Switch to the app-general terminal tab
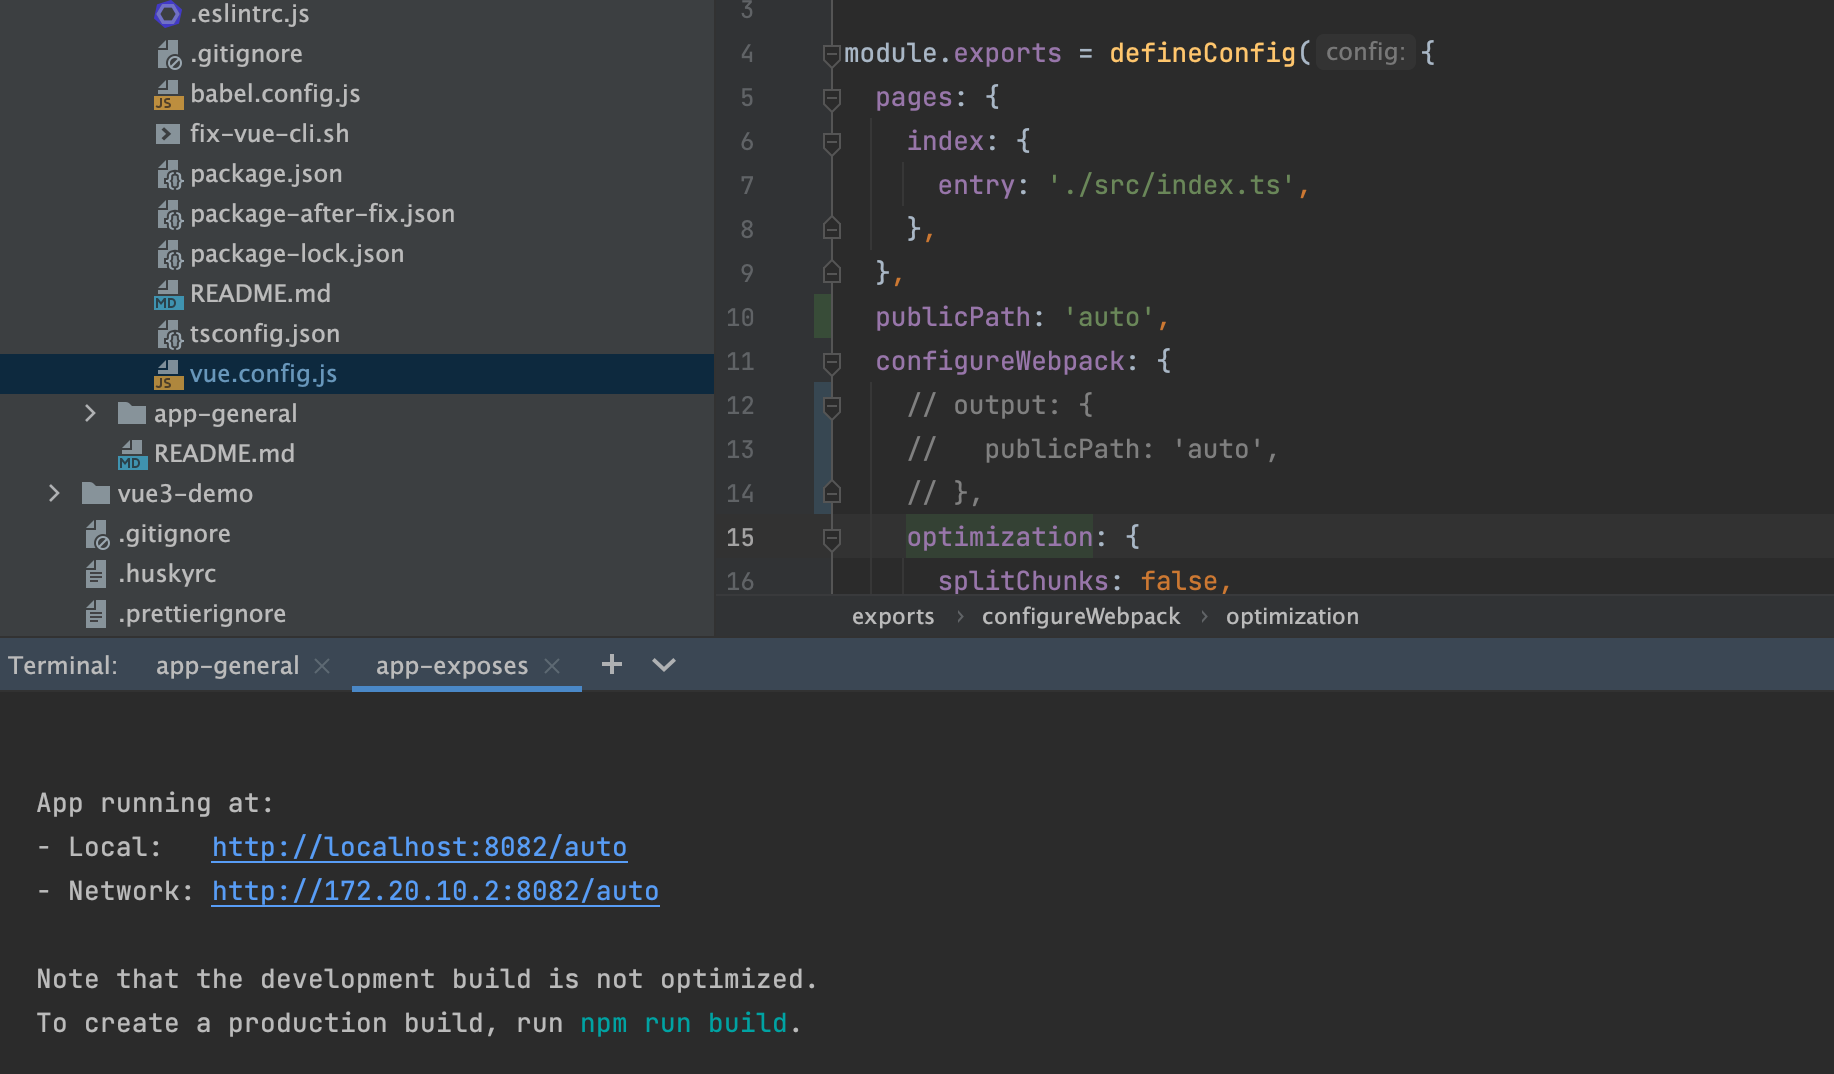 (x=227, y=666)
